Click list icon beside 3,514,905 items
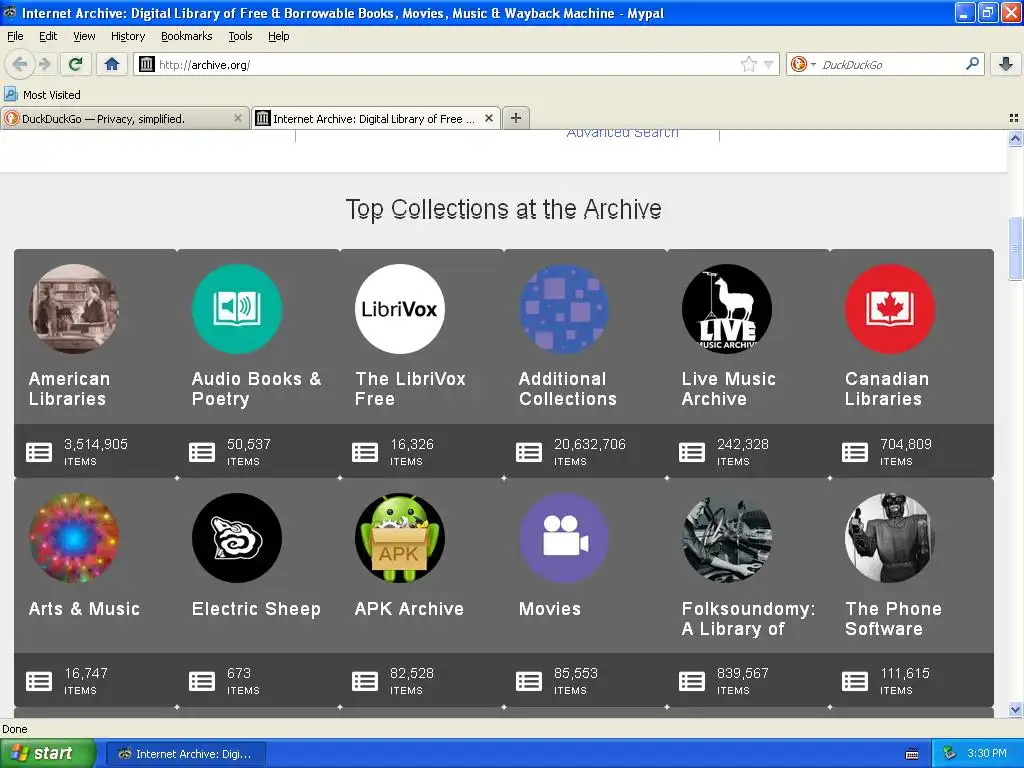This screenshot has width=1024, height=768. click(x=39, y=452)
